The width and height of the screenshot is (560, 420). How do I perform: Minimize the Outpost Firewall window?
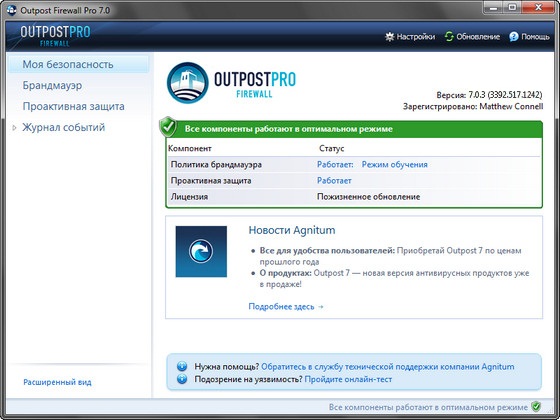coord(494,8)
